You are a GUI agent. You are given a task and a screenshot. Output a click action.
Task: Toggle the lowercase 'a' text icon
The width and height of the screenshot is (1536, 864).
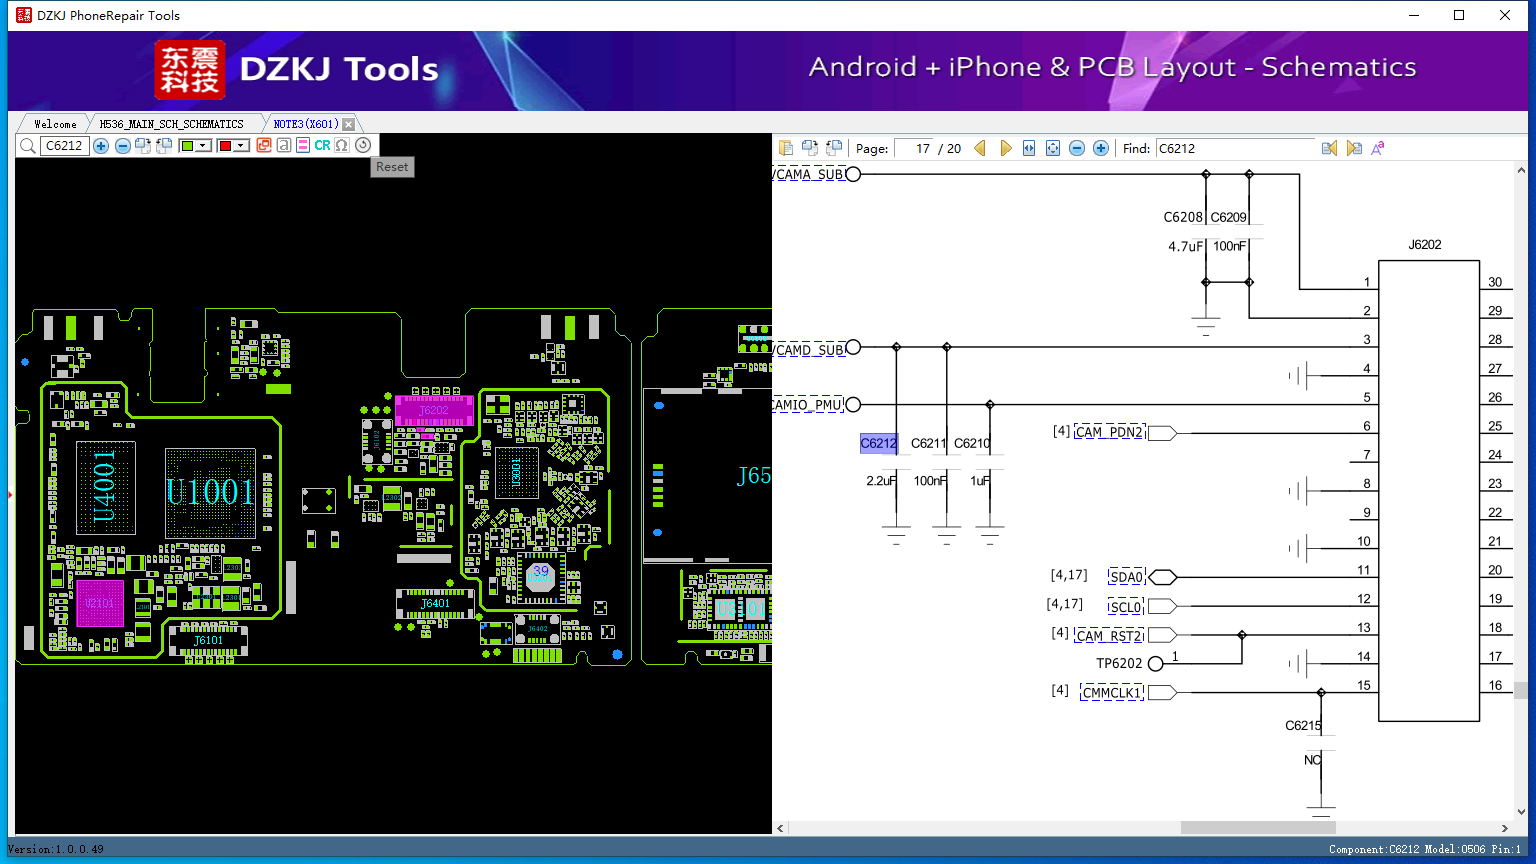(284, 146)
